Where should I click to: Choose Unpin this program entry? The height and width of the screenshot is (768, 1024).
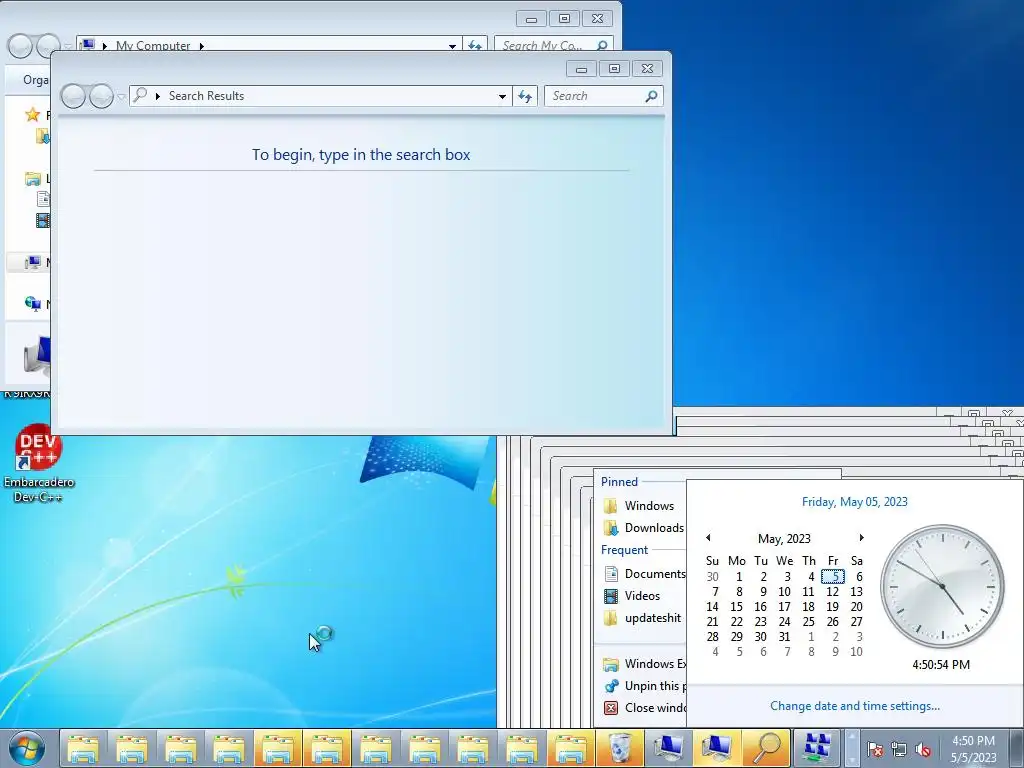(643, 686)
